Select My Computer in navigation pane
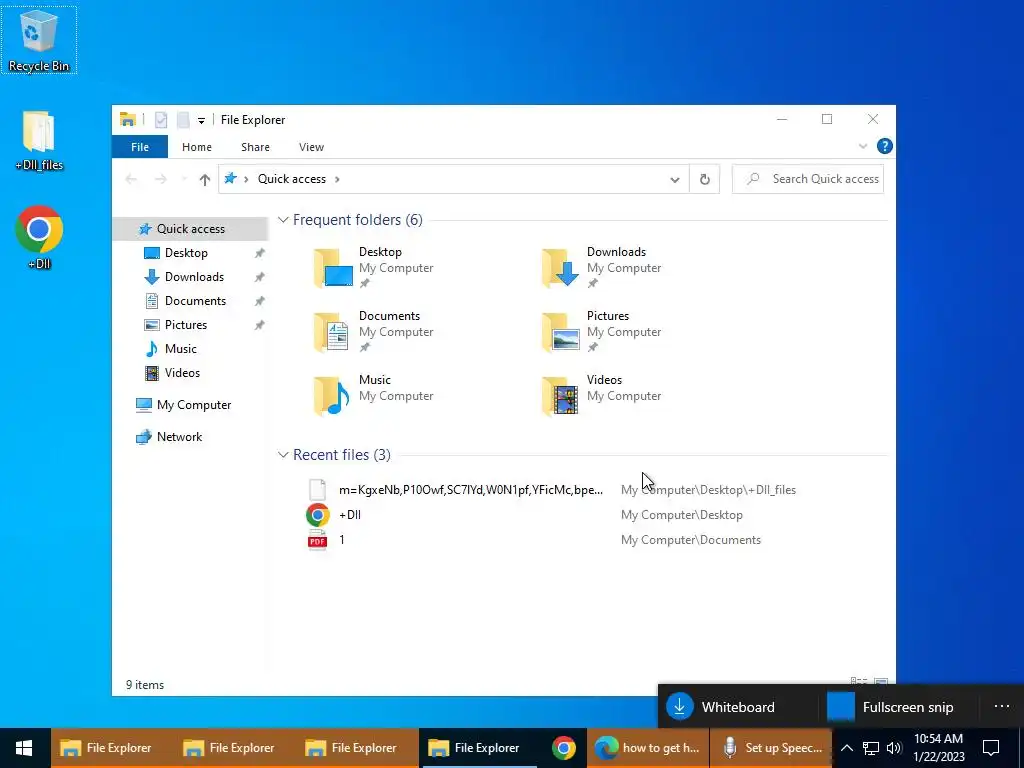Viewport: 1024px width, 768px height. click(194, 405)
